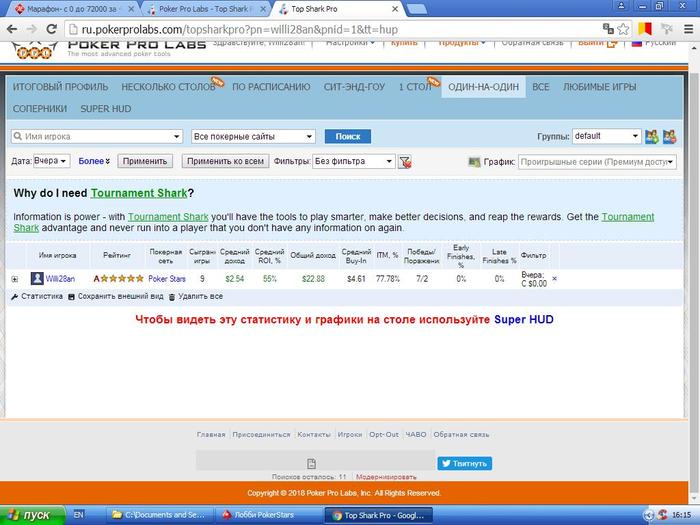Viewport: 700px width, 525px height.
Task: Click Willi28an player avatar icon
Action: pyautogui.click(x=37, y=279)
